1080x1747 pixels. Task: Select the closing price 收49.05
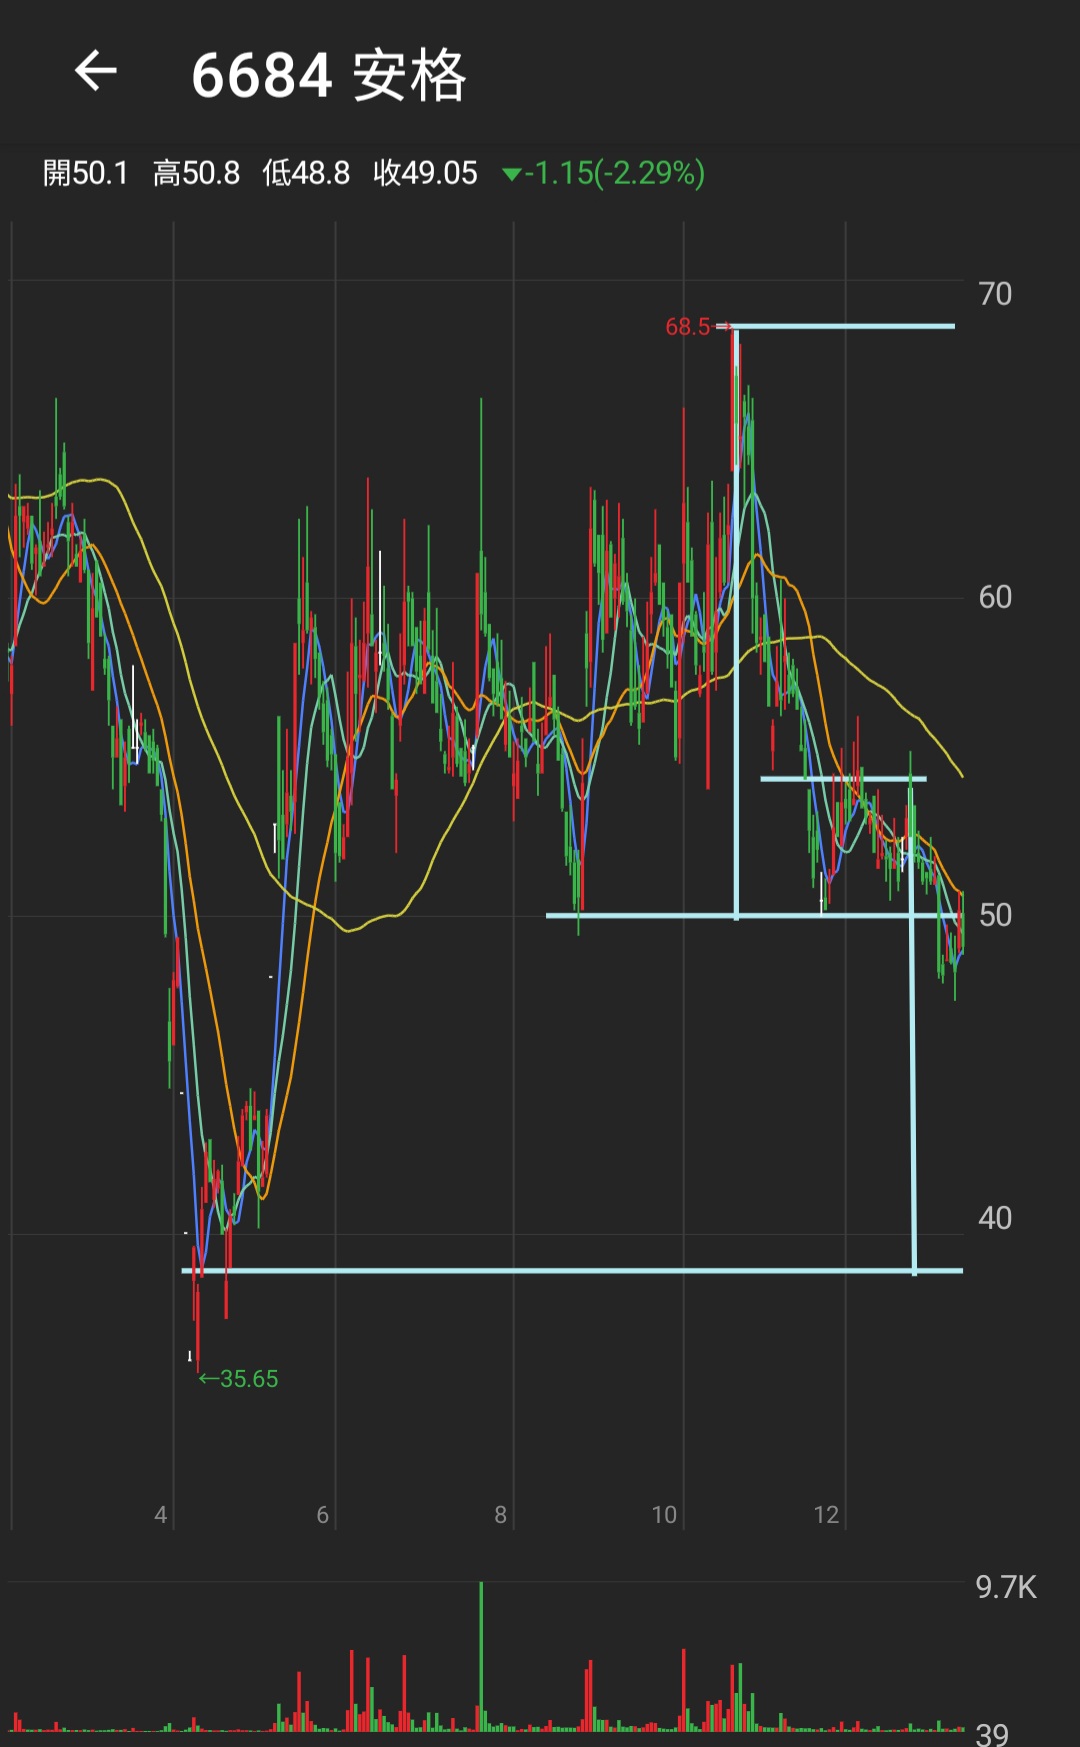[x=425, y=174]
